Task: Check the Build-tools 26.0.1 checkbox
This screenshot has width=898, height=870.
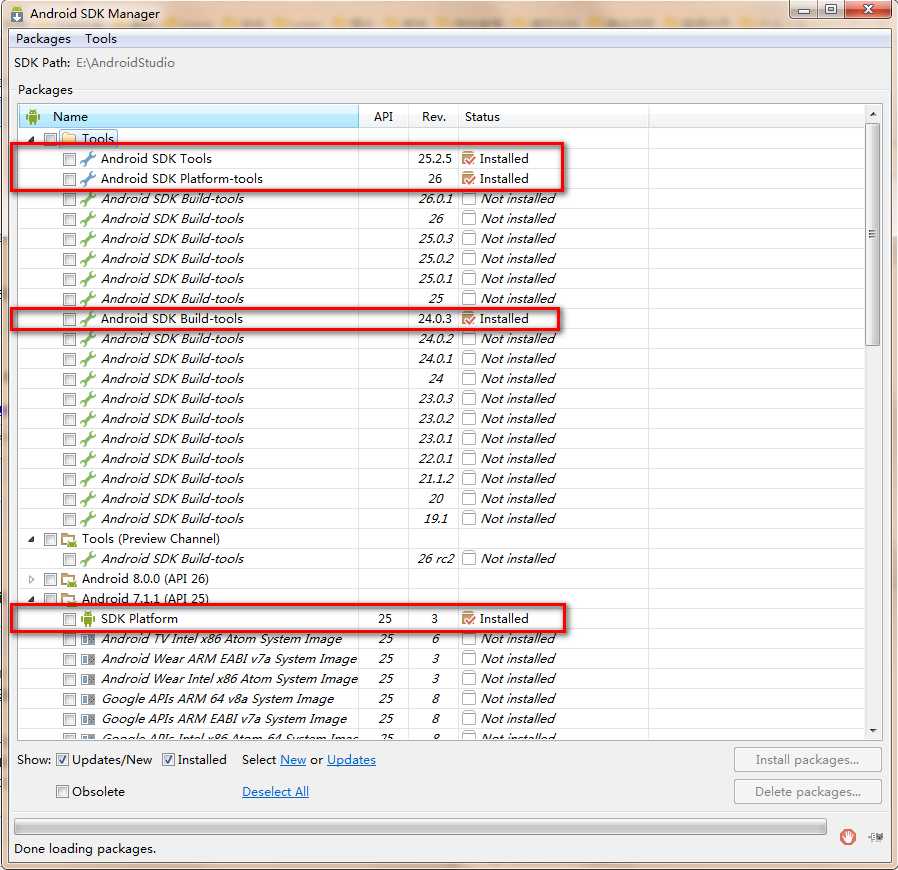Action: [69, 199]
